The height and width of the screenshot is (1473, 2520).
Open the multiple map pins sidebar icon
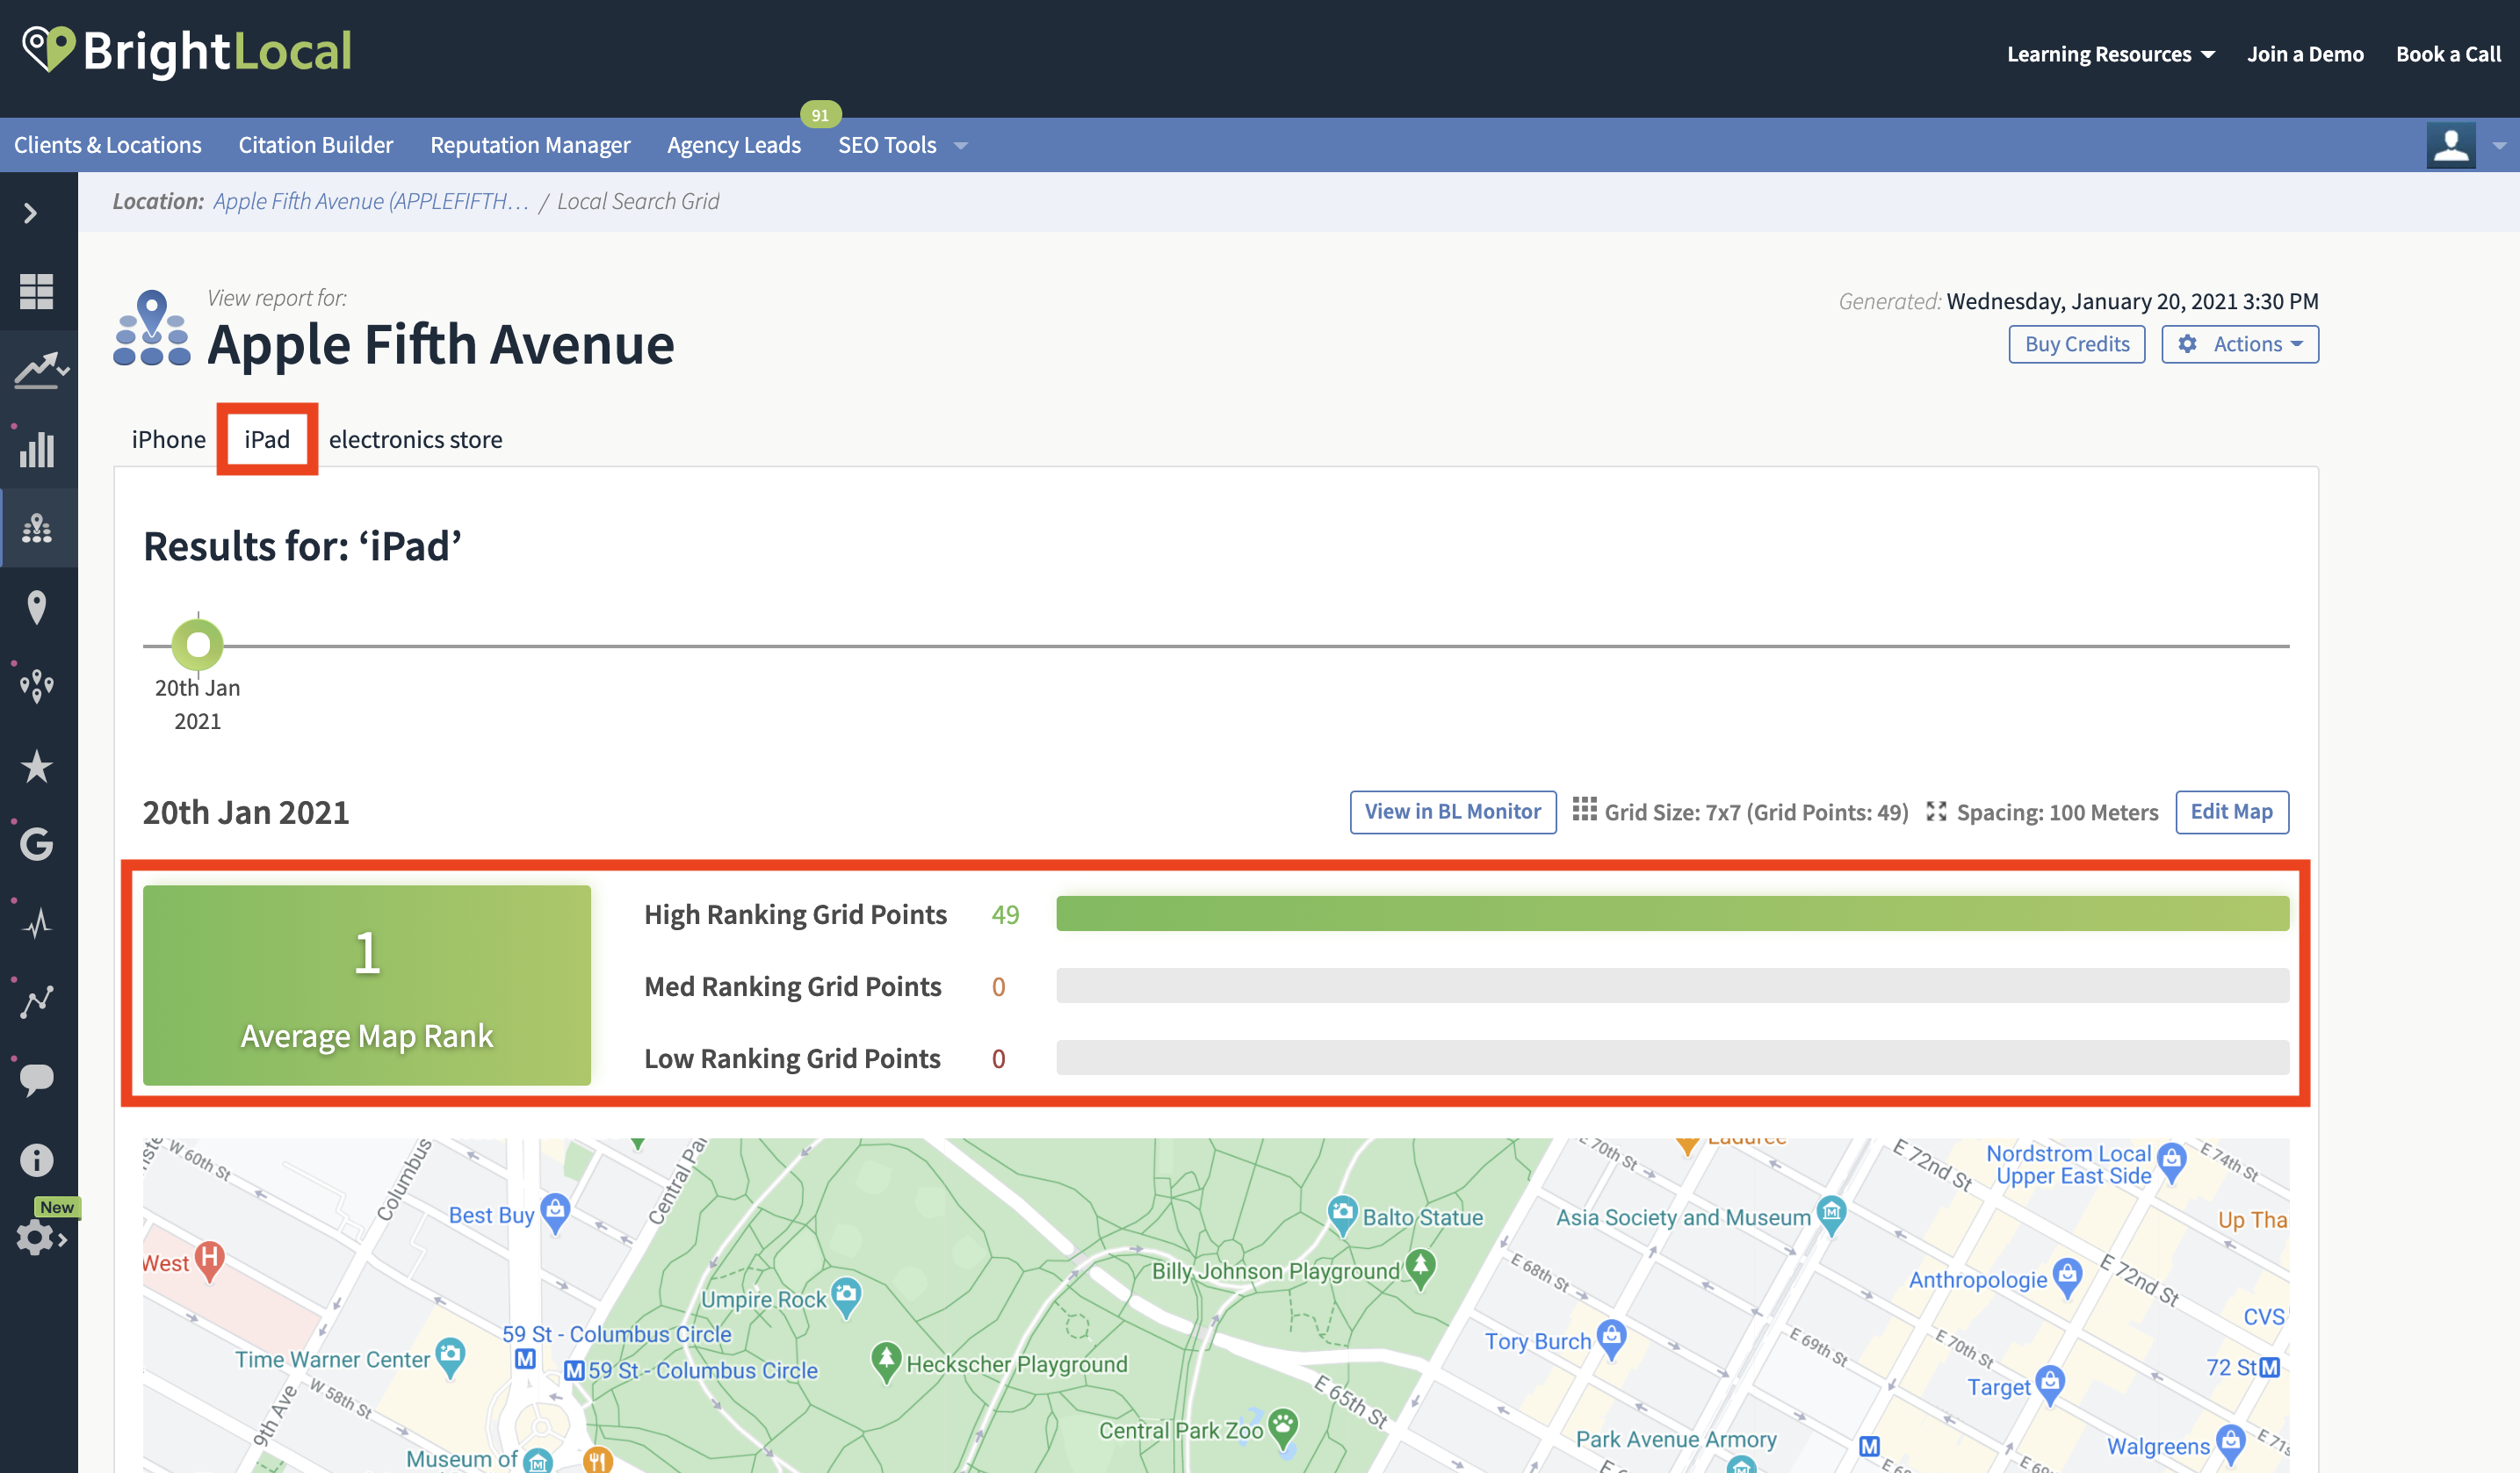[37, 686]
